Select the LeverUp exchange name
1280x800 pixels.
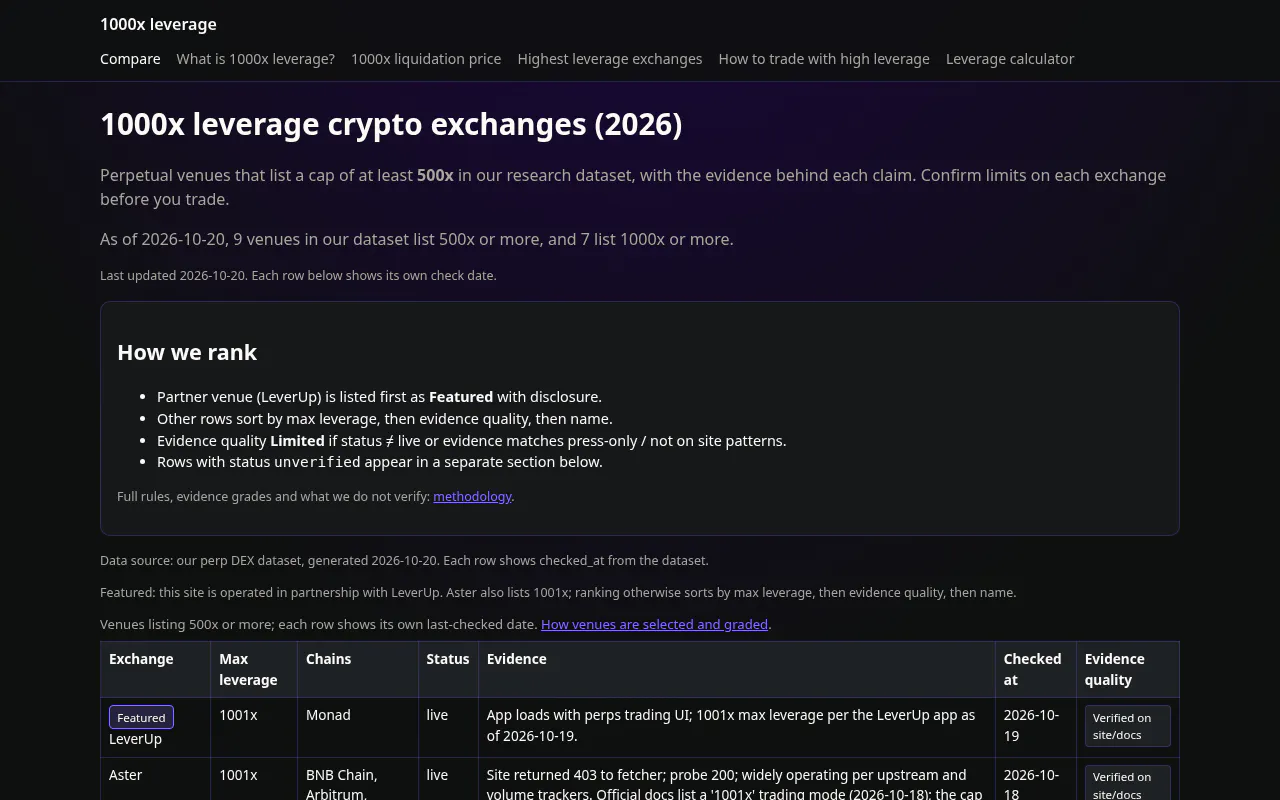135,739
